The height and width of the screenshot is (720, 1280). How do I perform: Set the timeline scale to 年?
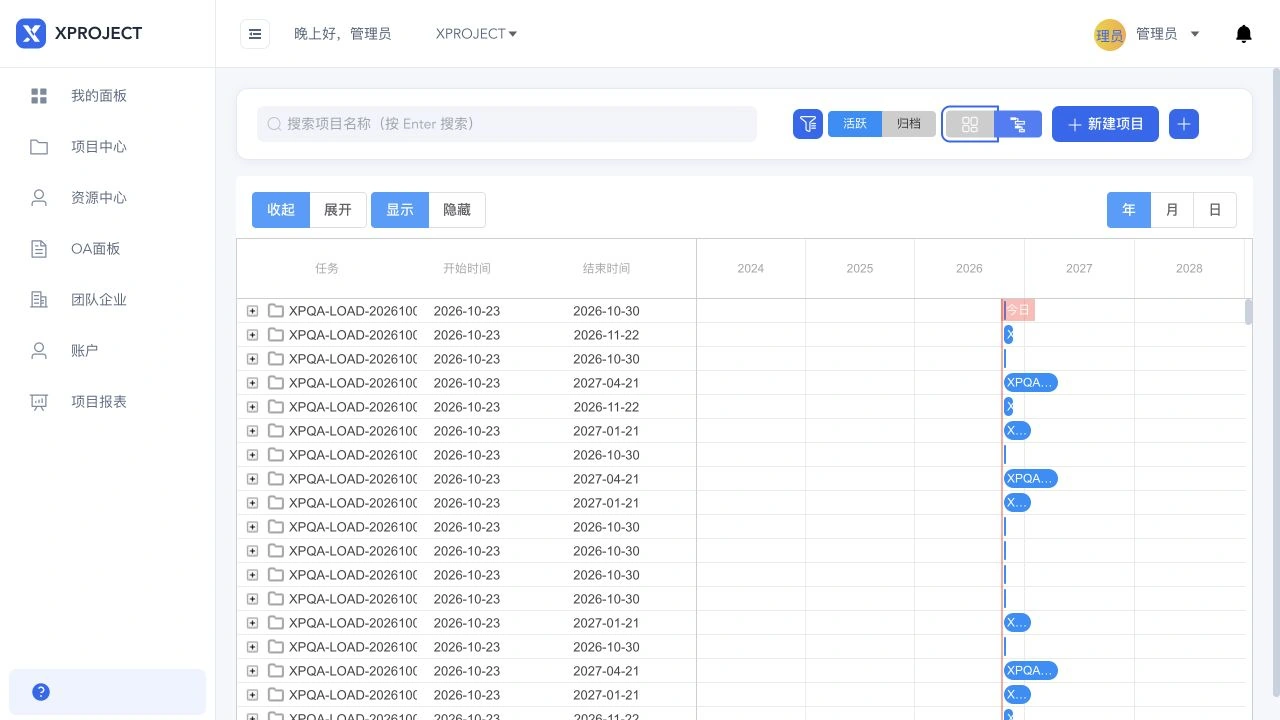pyautogui.click(x=1129, y=210)
